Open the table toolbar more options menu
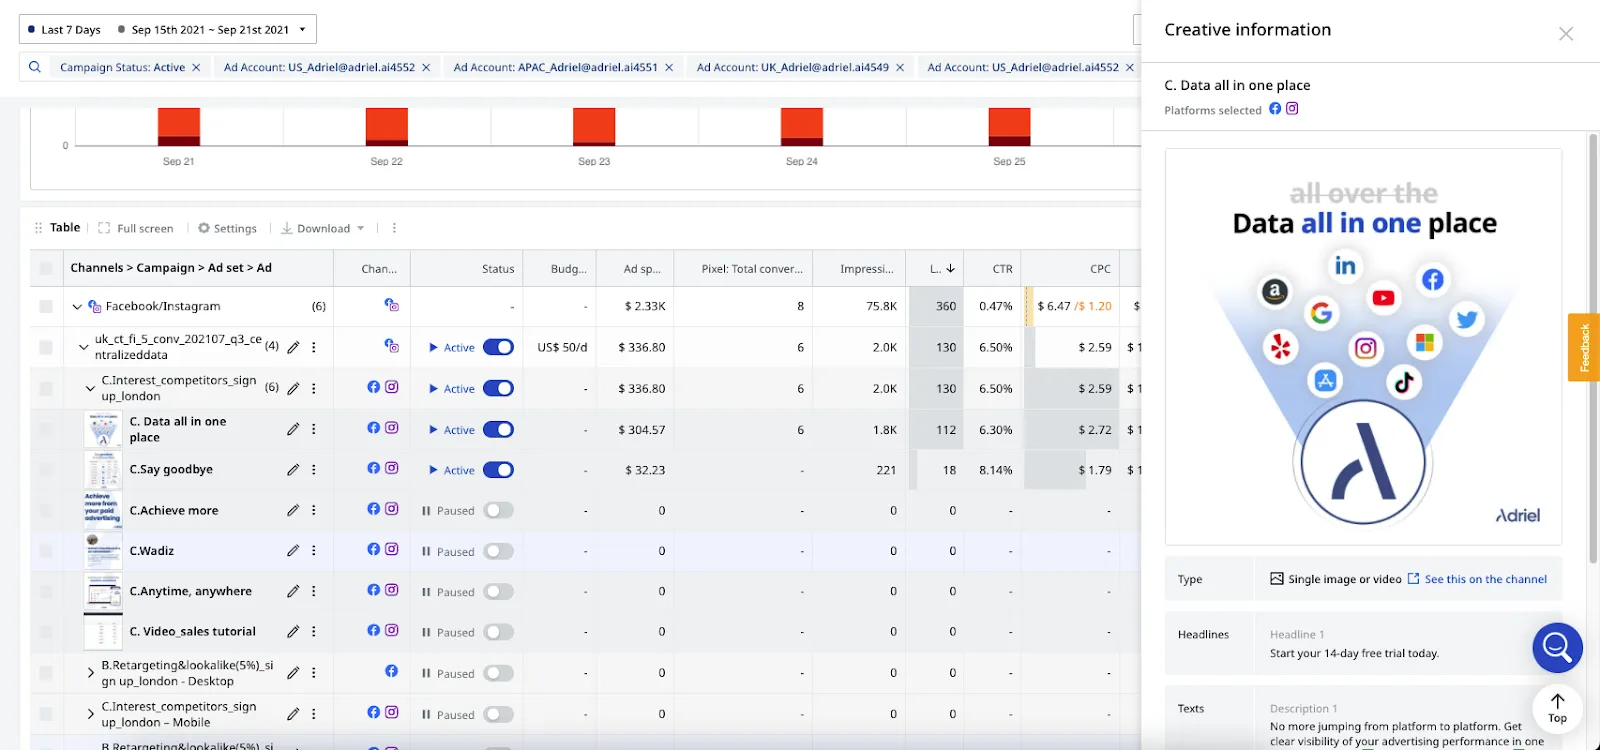Screen dimensions: 1600x750 394,228
